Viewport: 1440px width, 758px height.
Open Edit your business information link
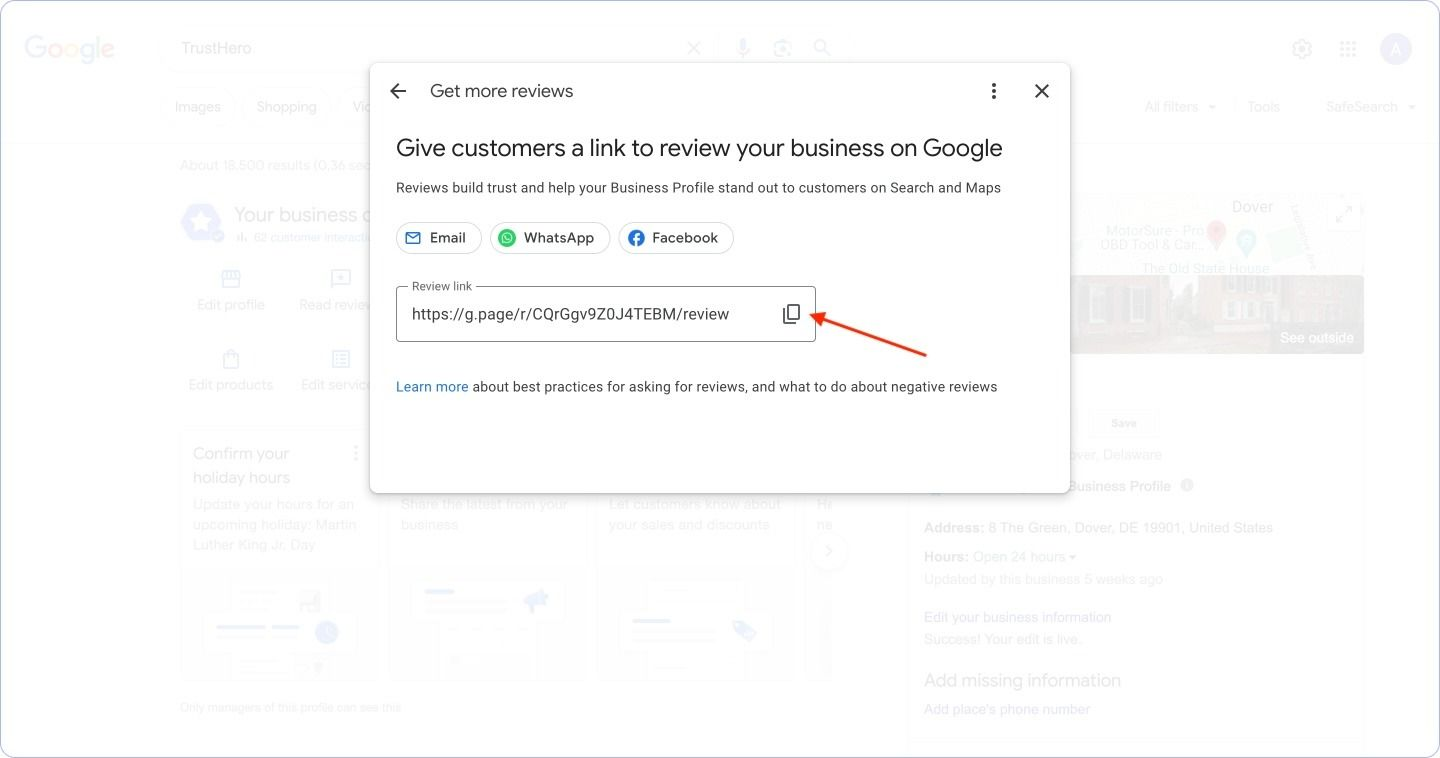coord(1017,617)
